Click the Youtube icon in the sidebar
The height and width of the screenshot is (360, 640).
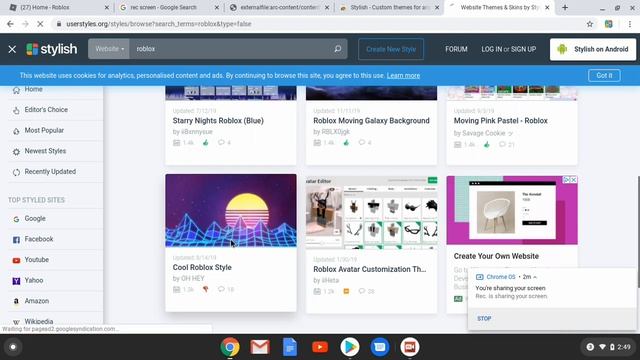pos(16,260)
